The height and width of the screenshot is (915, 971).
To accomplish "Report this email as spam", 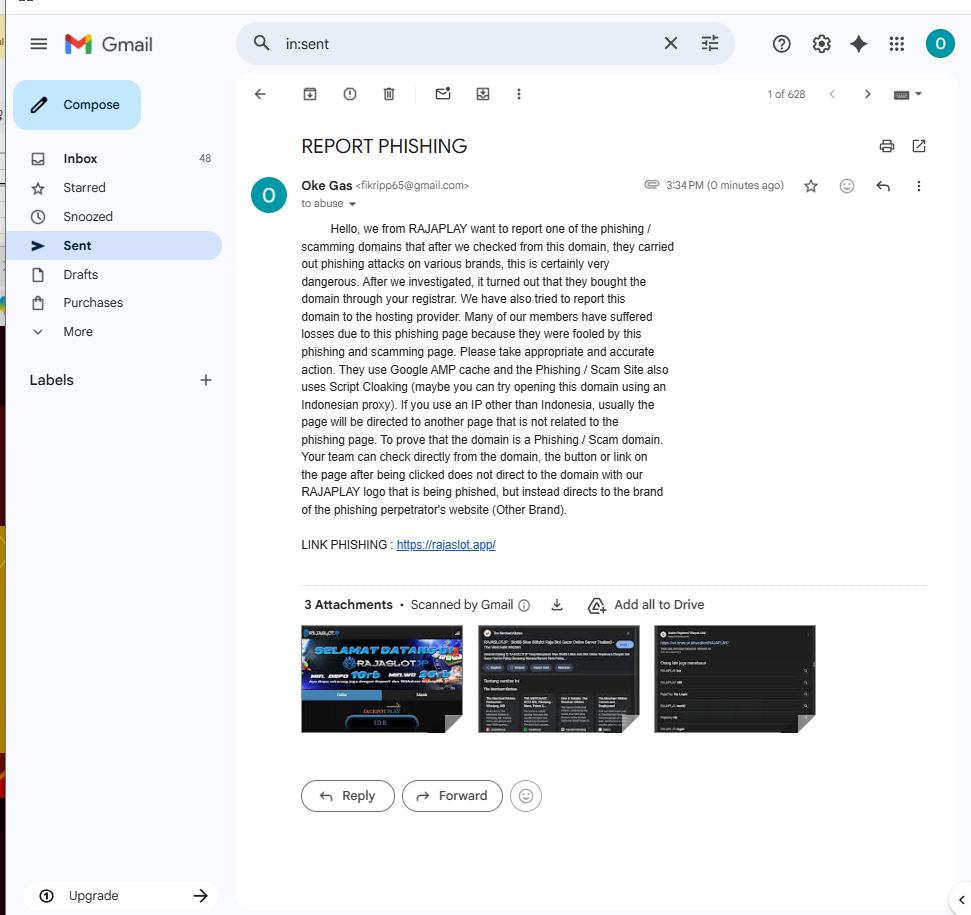I will [x=350, y=94].
